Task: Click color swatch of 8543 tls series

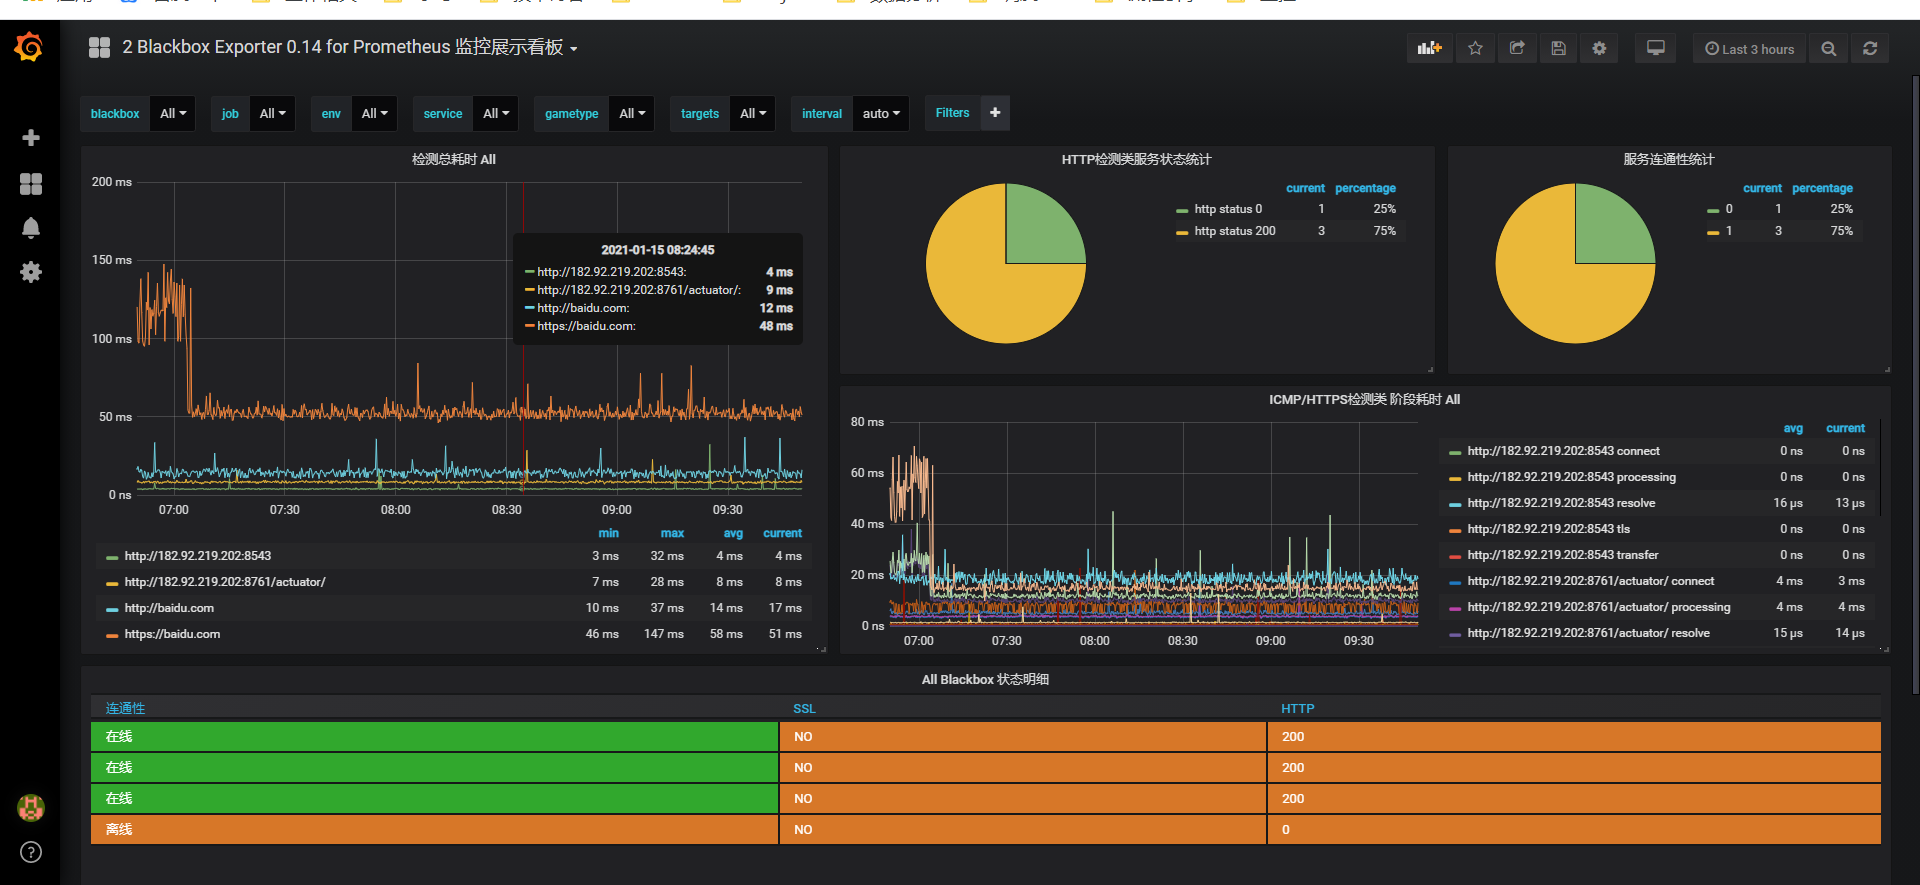Action: pos(1456,530)
